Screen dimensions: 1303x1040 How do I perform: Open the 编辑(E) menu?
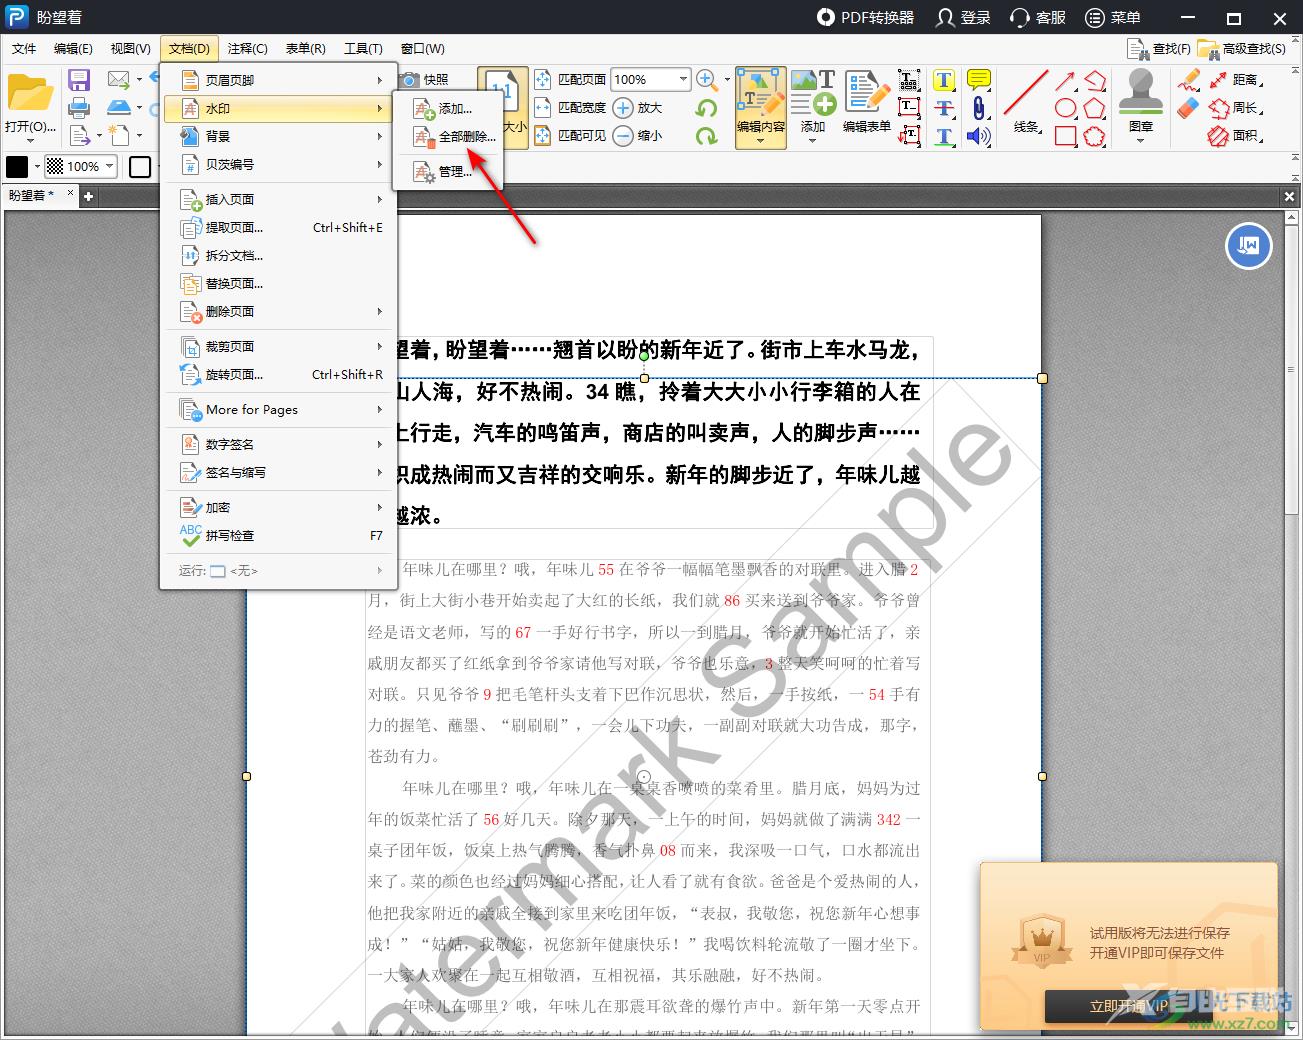tap(73, 48)
